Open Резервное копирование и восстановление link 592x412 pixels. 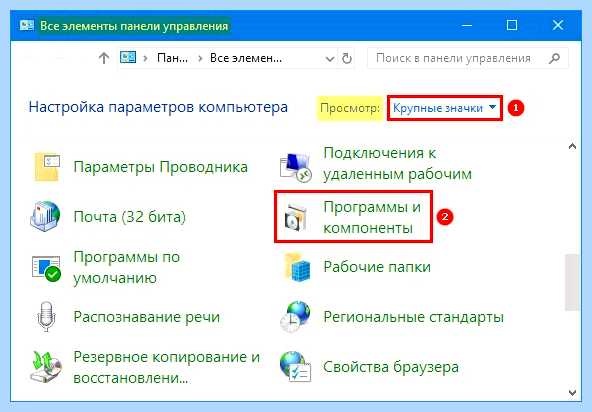tap(166, 367)
